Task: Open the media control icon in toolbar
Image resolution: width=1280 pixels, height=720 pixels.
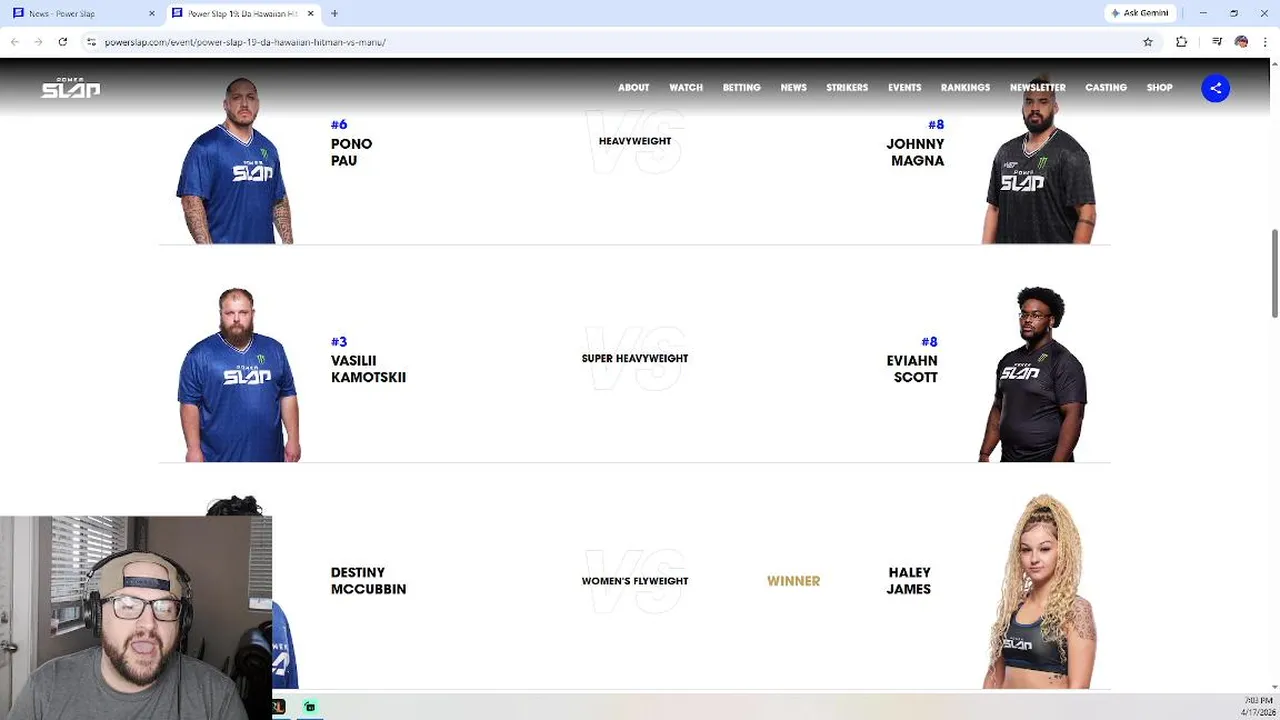Action: point(1217,42)
